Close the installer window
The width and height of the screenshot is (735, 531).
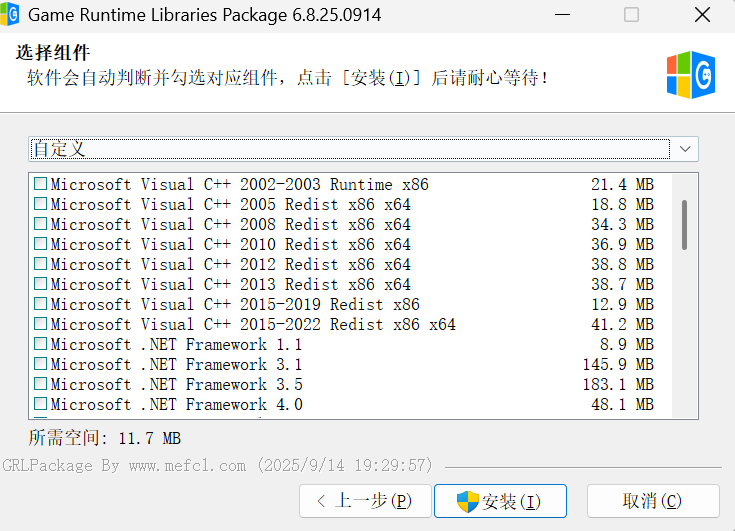(x=702, y=15)
